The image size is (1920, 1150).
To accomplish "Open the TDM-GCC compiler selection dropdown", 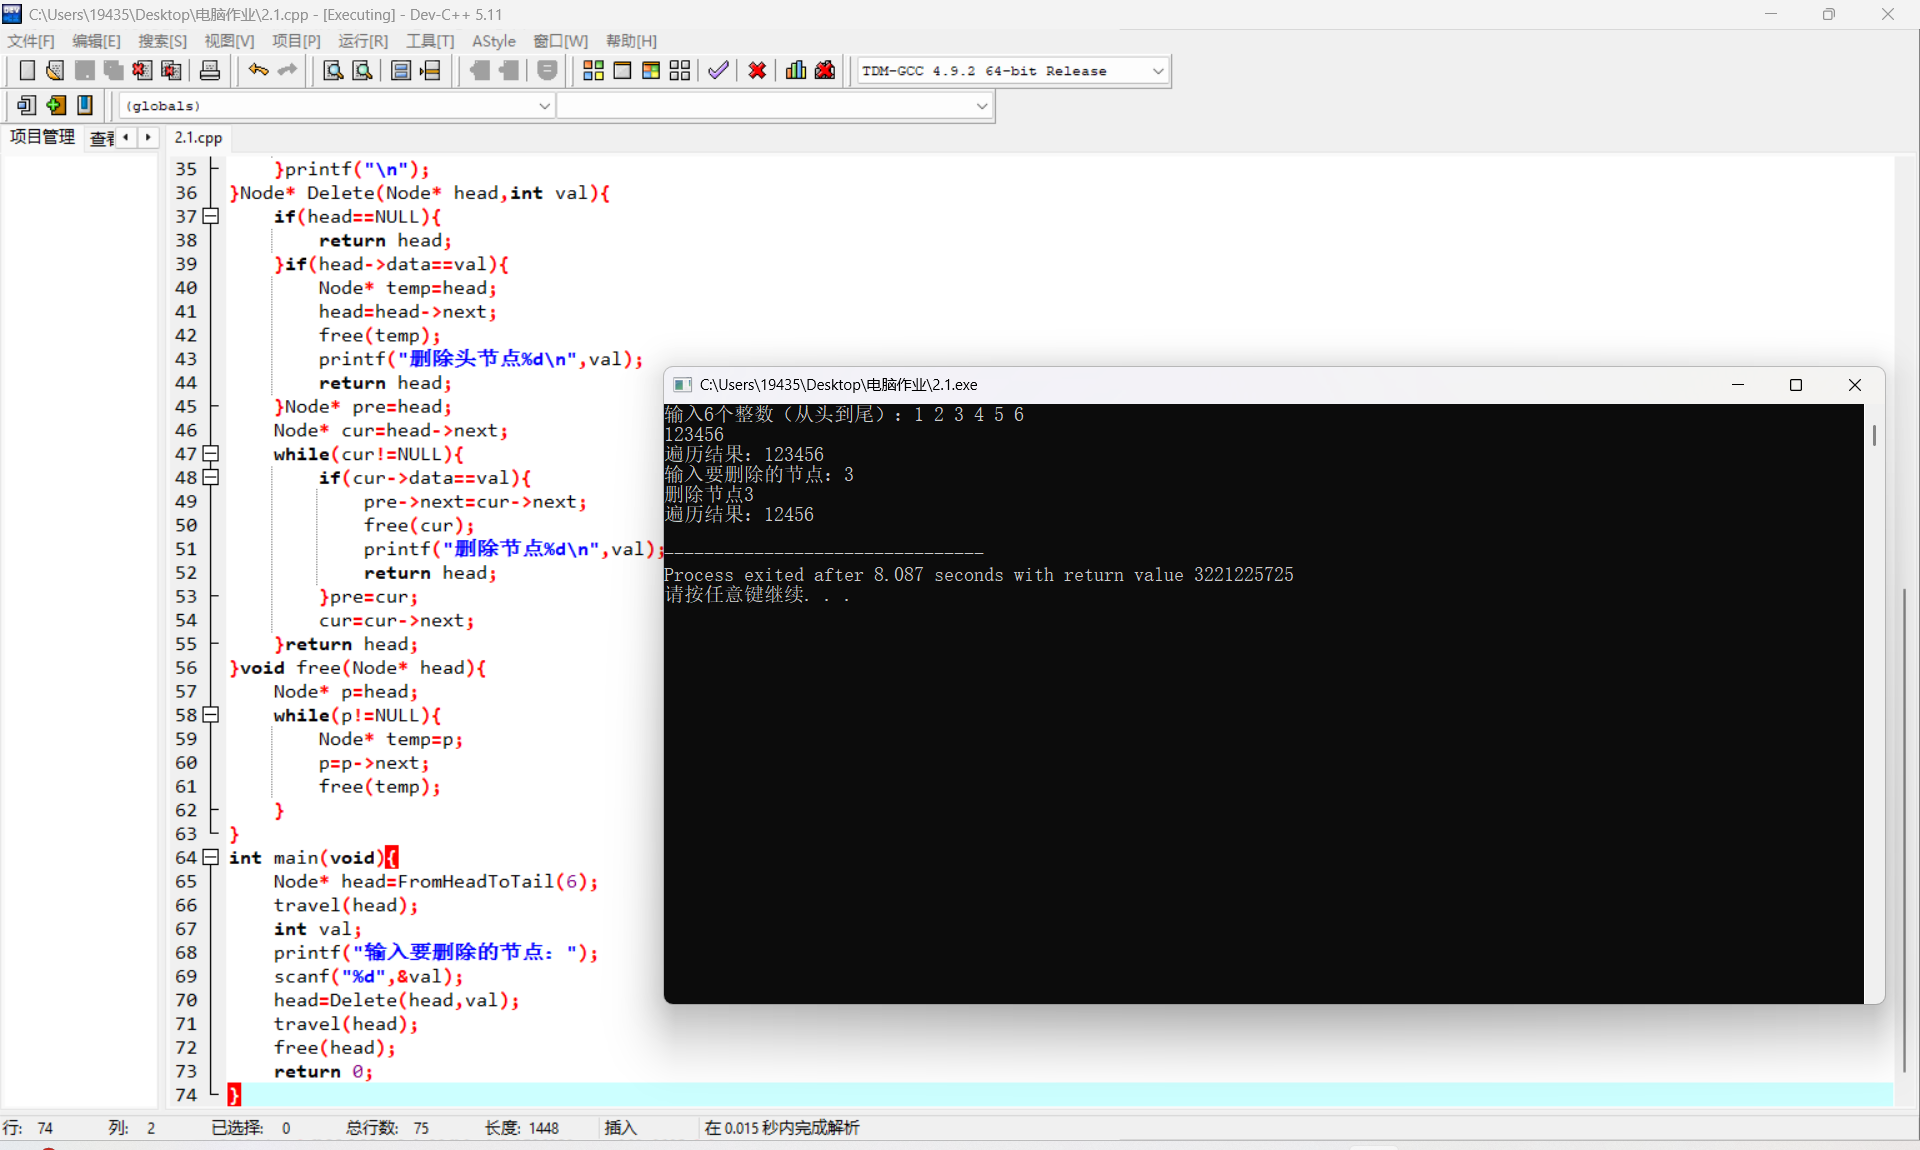I will coord(1157,71).
